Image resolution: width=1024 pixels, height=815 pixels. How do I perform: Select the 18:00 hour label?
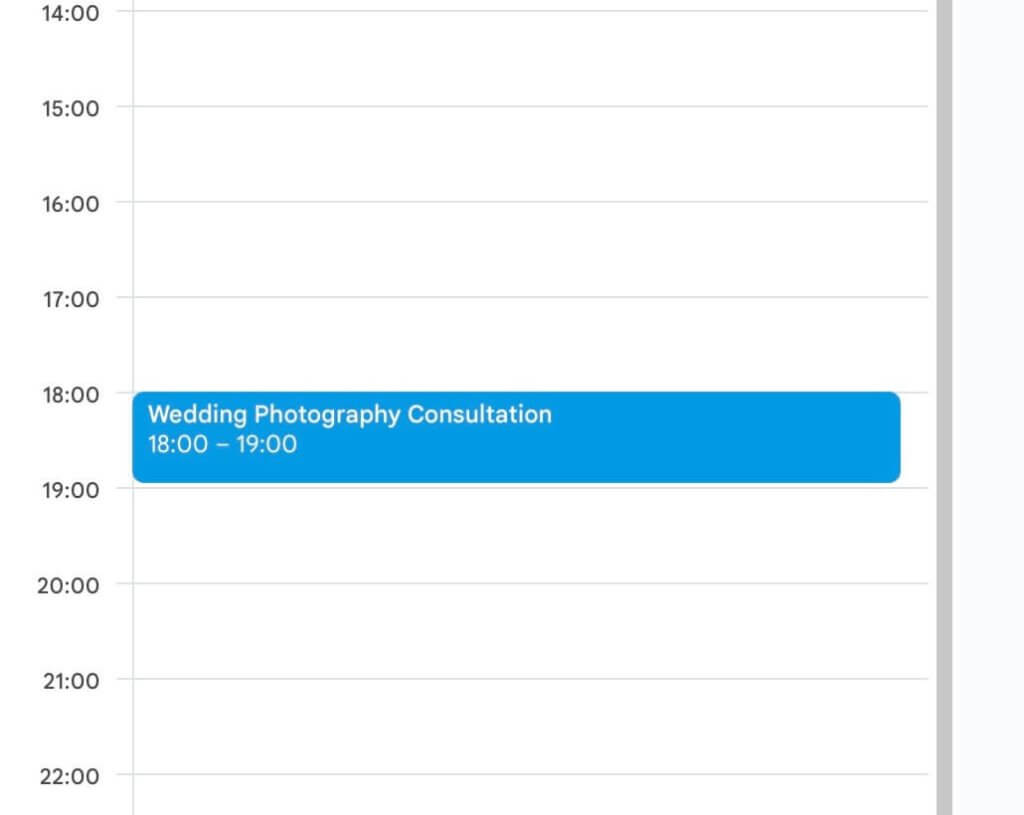[70, 394]
